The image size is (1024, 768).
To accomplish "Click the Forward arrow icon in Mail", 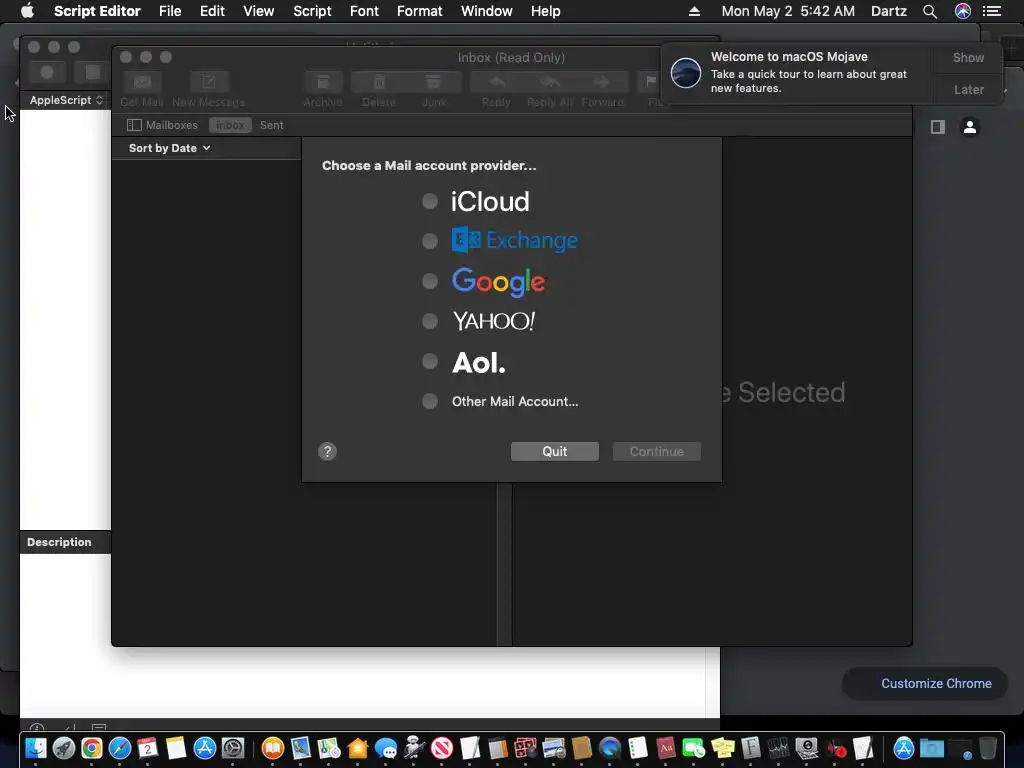I will click(602, 82).
